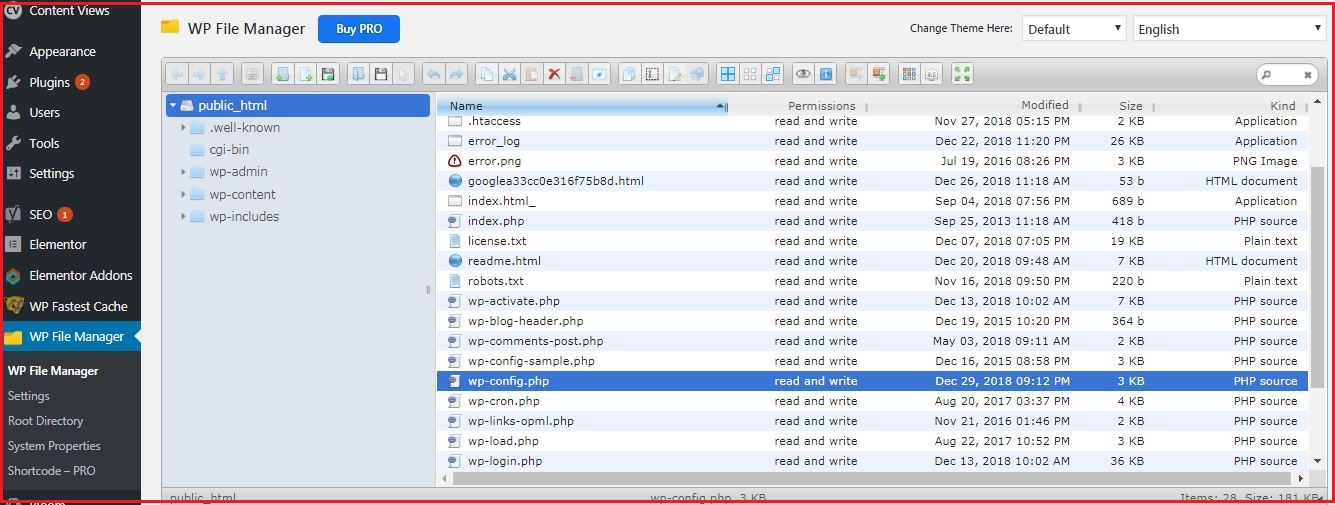Click the Buy PRO button
The width and height of the screenshot is (1335, 505).
click(359, 29)
